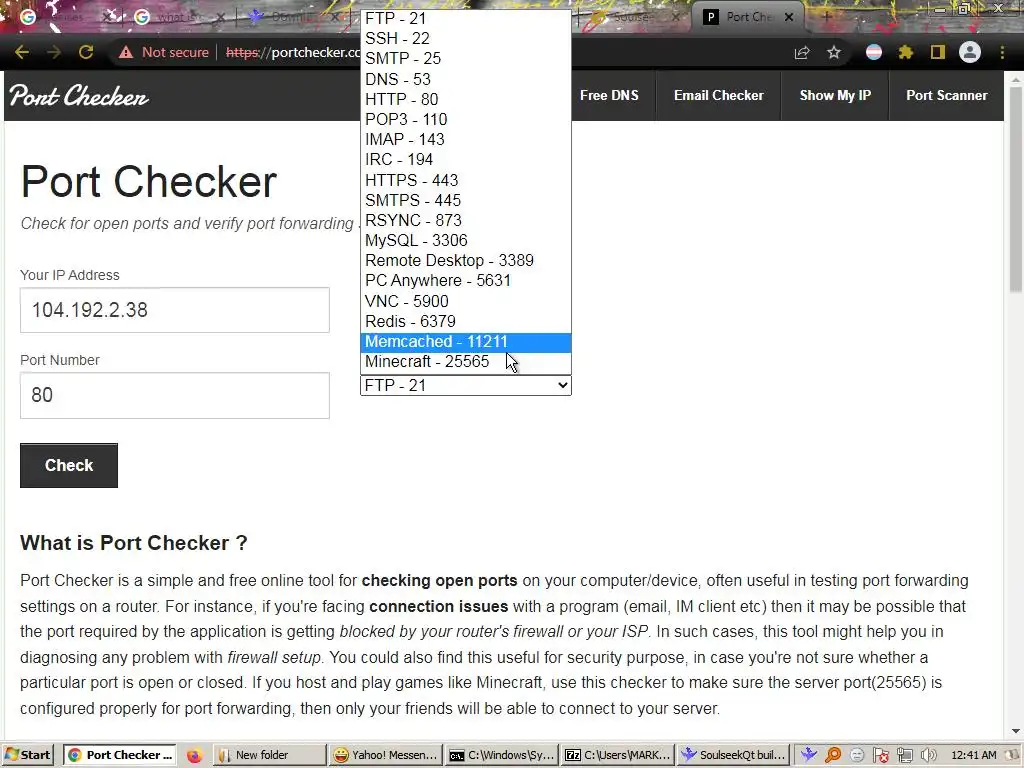Select POP3 - 110 from the port list

[x=466, y=120]
